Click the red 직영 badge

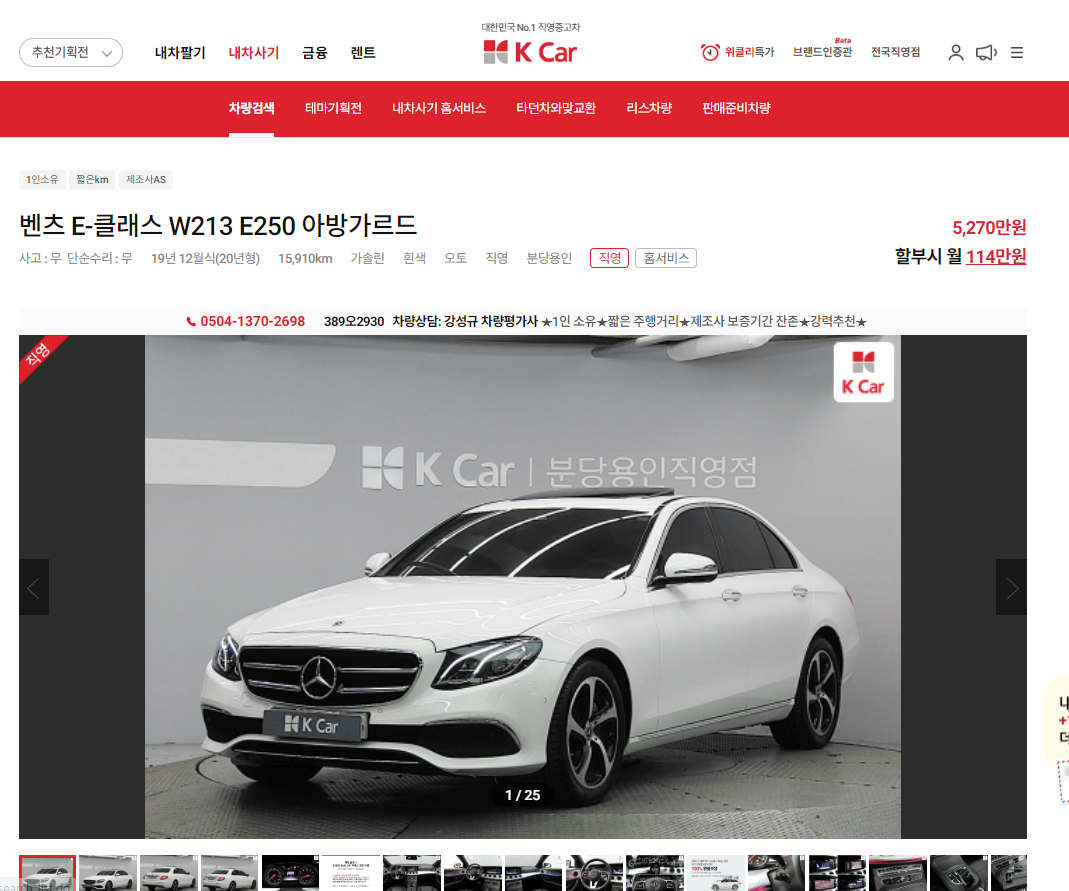(609, 258)
